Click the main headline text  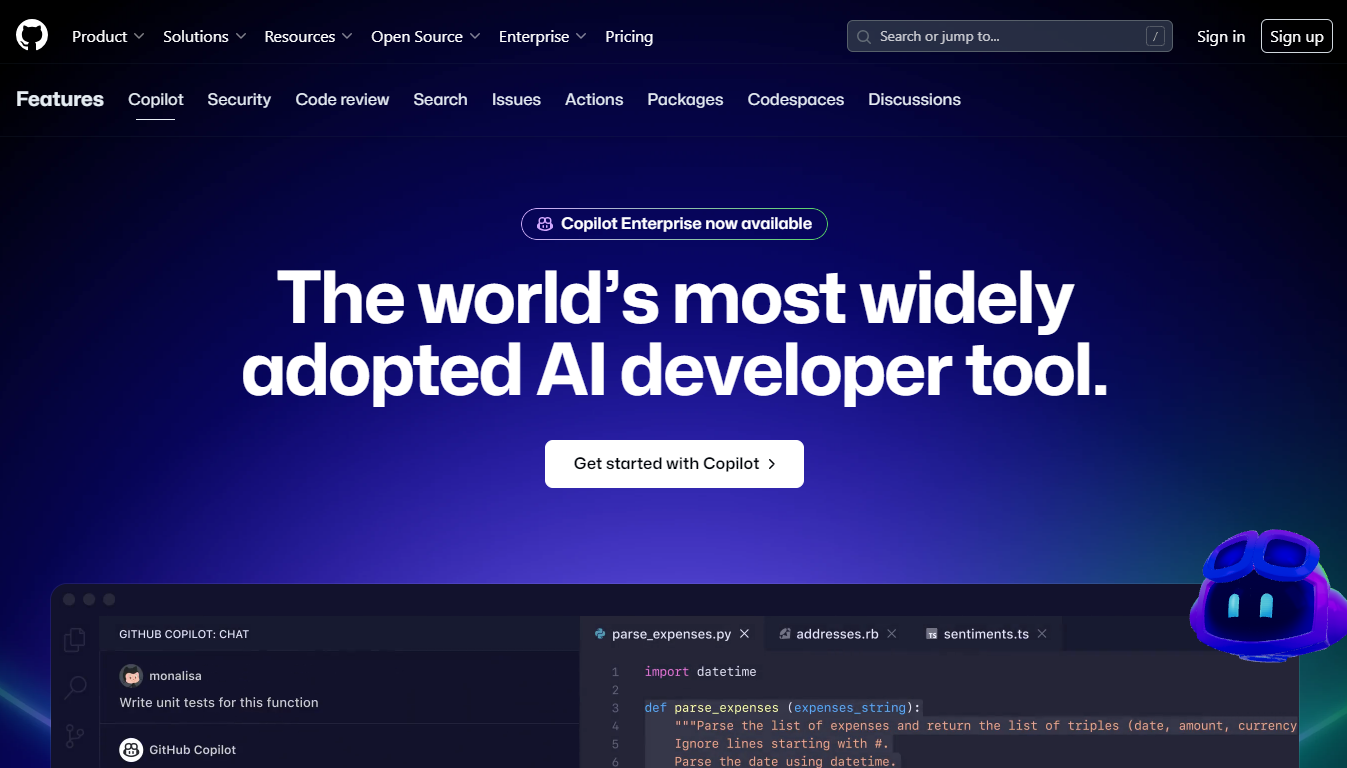[x=674, y=335]
